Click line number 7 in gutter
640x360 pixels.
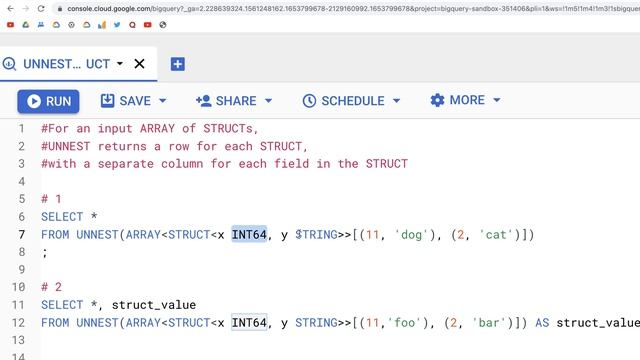[x=22, y=235]
